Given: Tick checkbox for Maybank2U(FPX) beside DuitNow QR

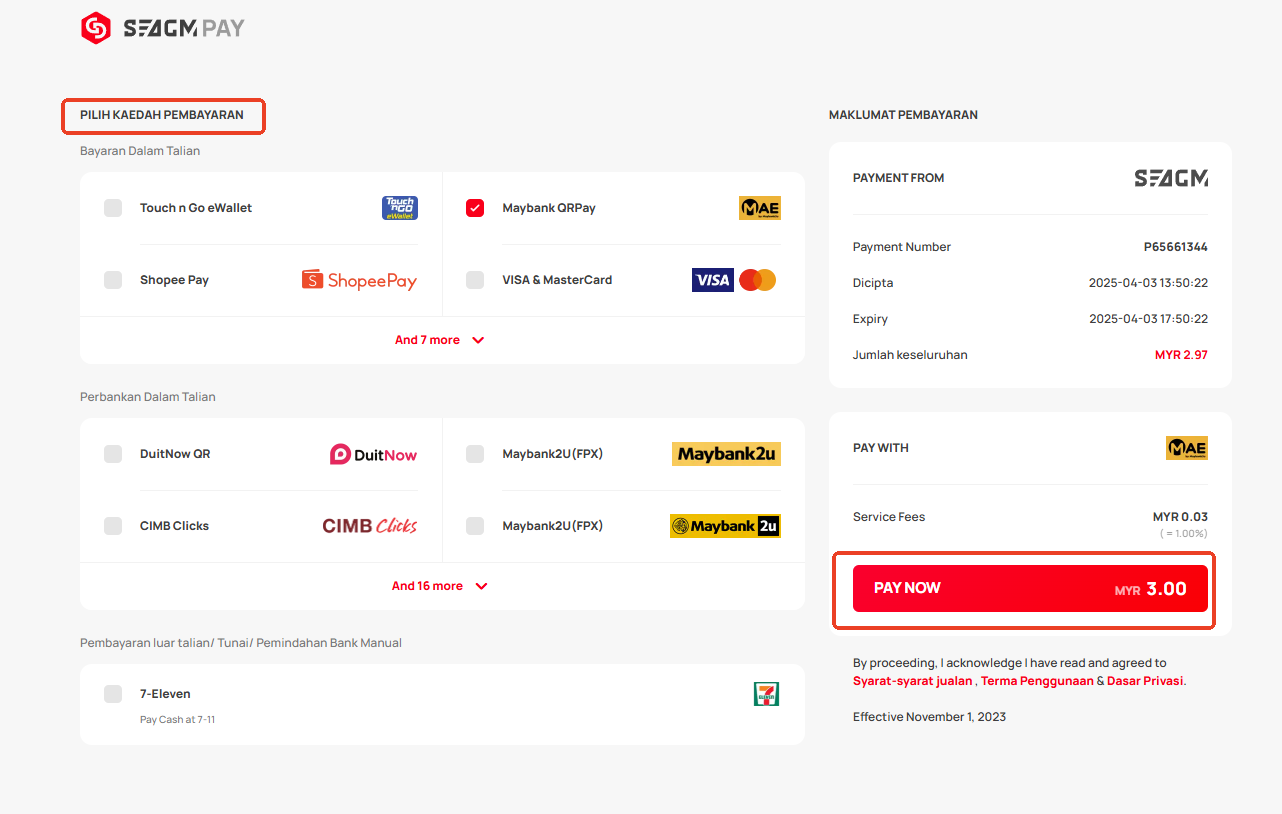Looking at the screenshot, I should click(475, 454).
